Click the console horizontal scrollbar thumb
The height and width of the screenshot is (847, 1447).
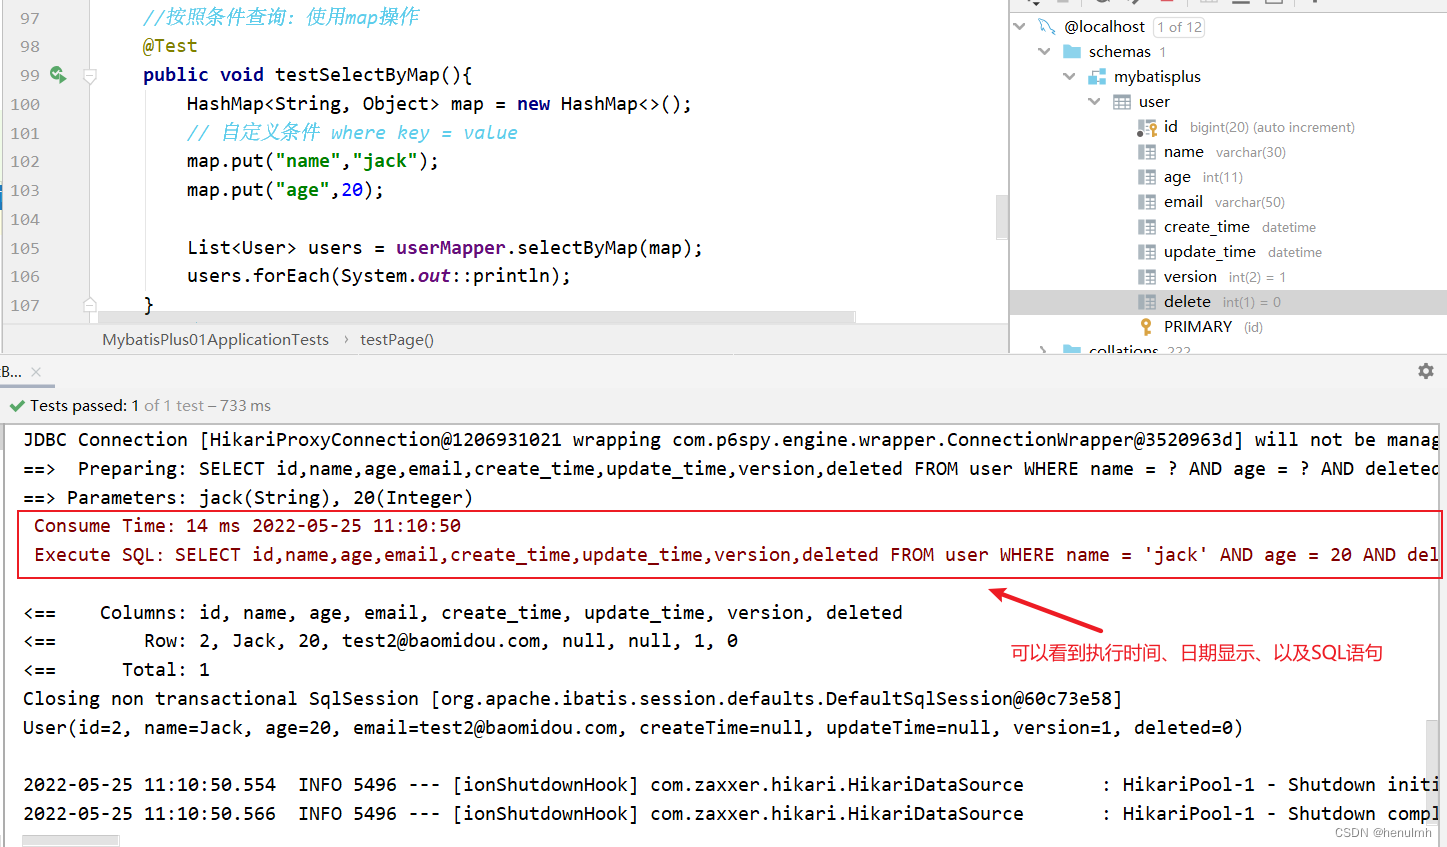[70, 841]
